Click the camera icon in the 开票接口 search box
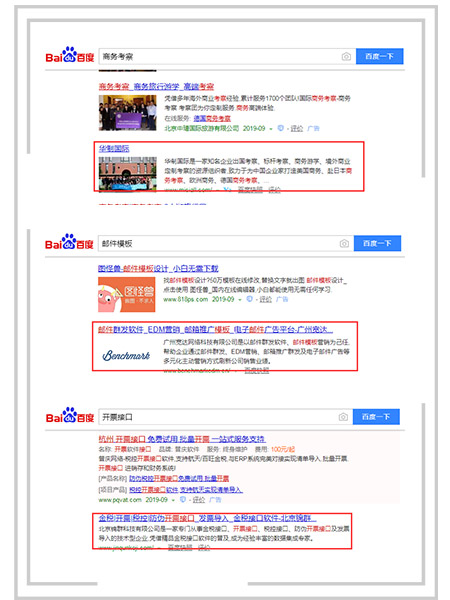Viewport: 450px width, 600px height. 343,417
